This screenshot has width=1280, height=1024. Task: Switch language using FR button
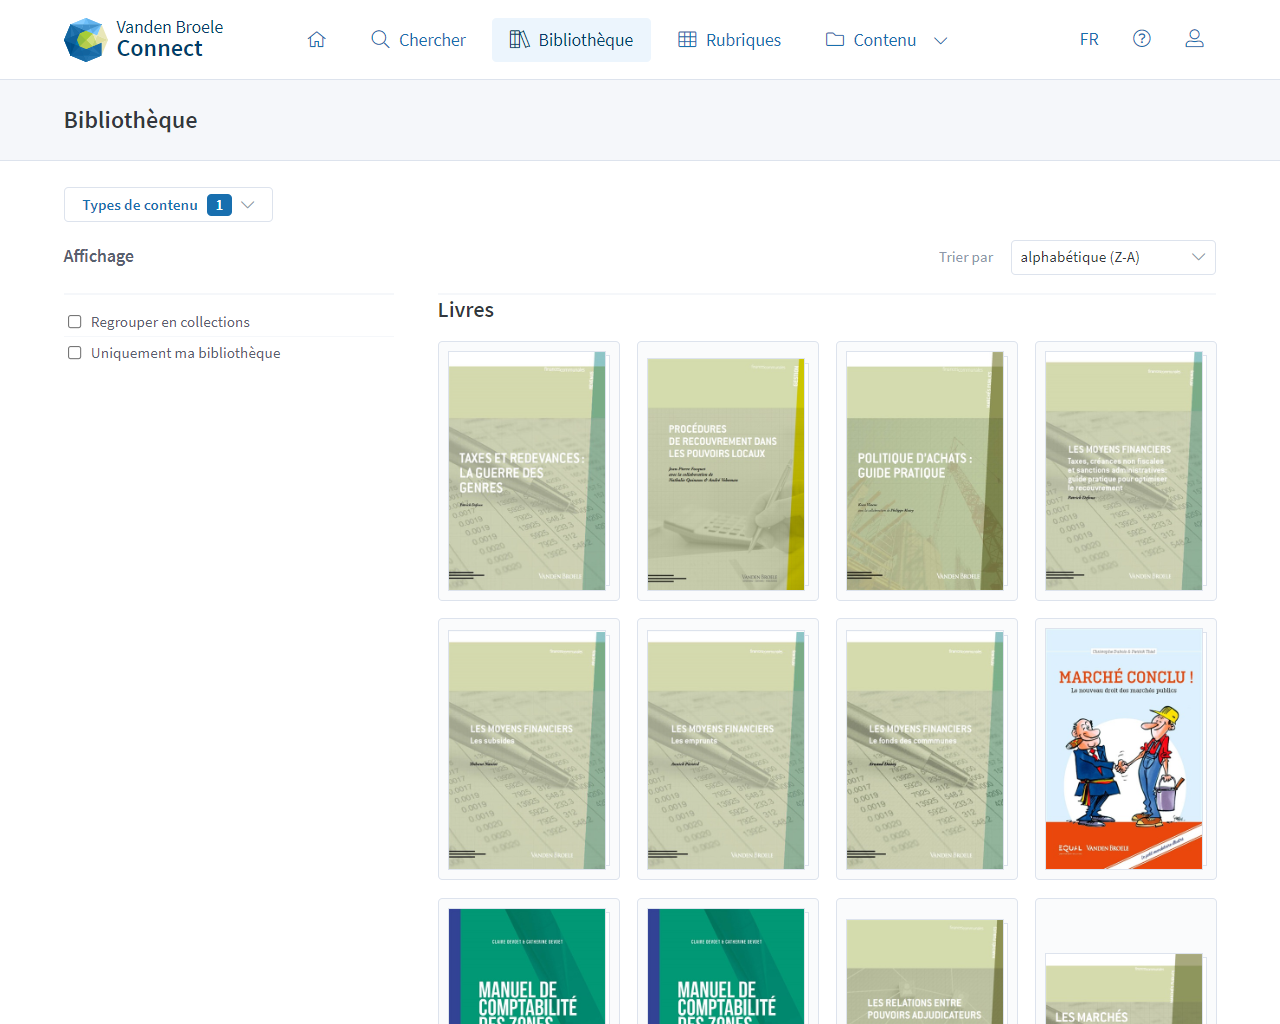coord(1089,40)
